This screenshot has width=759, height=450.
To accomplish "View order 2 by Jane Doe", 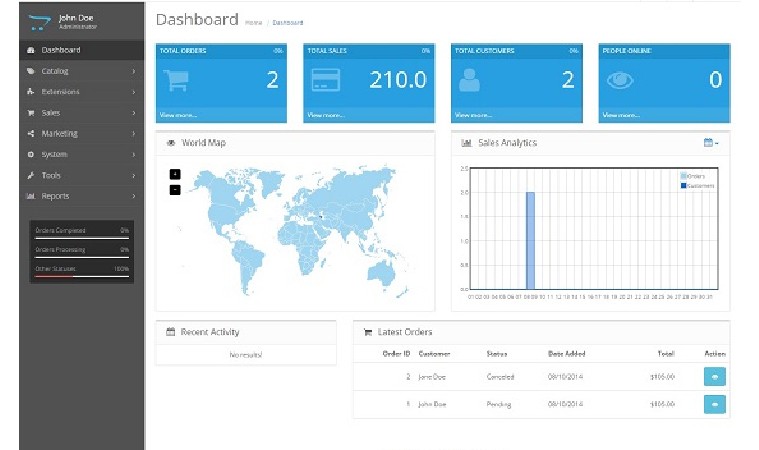I will click(714, 376).
